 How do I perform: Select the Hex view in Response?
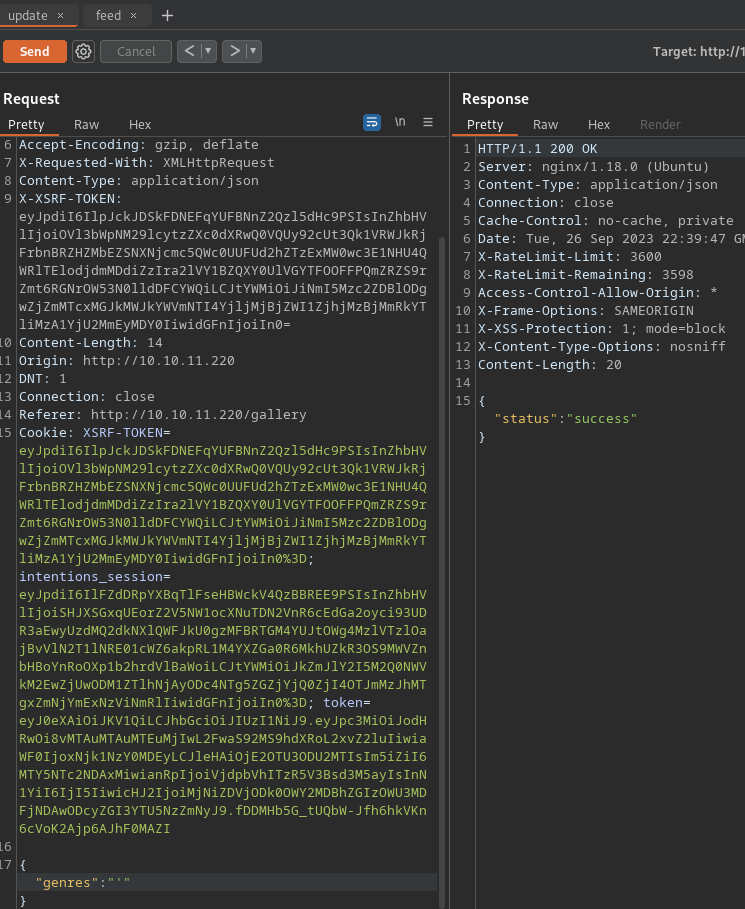click(599, 125)
